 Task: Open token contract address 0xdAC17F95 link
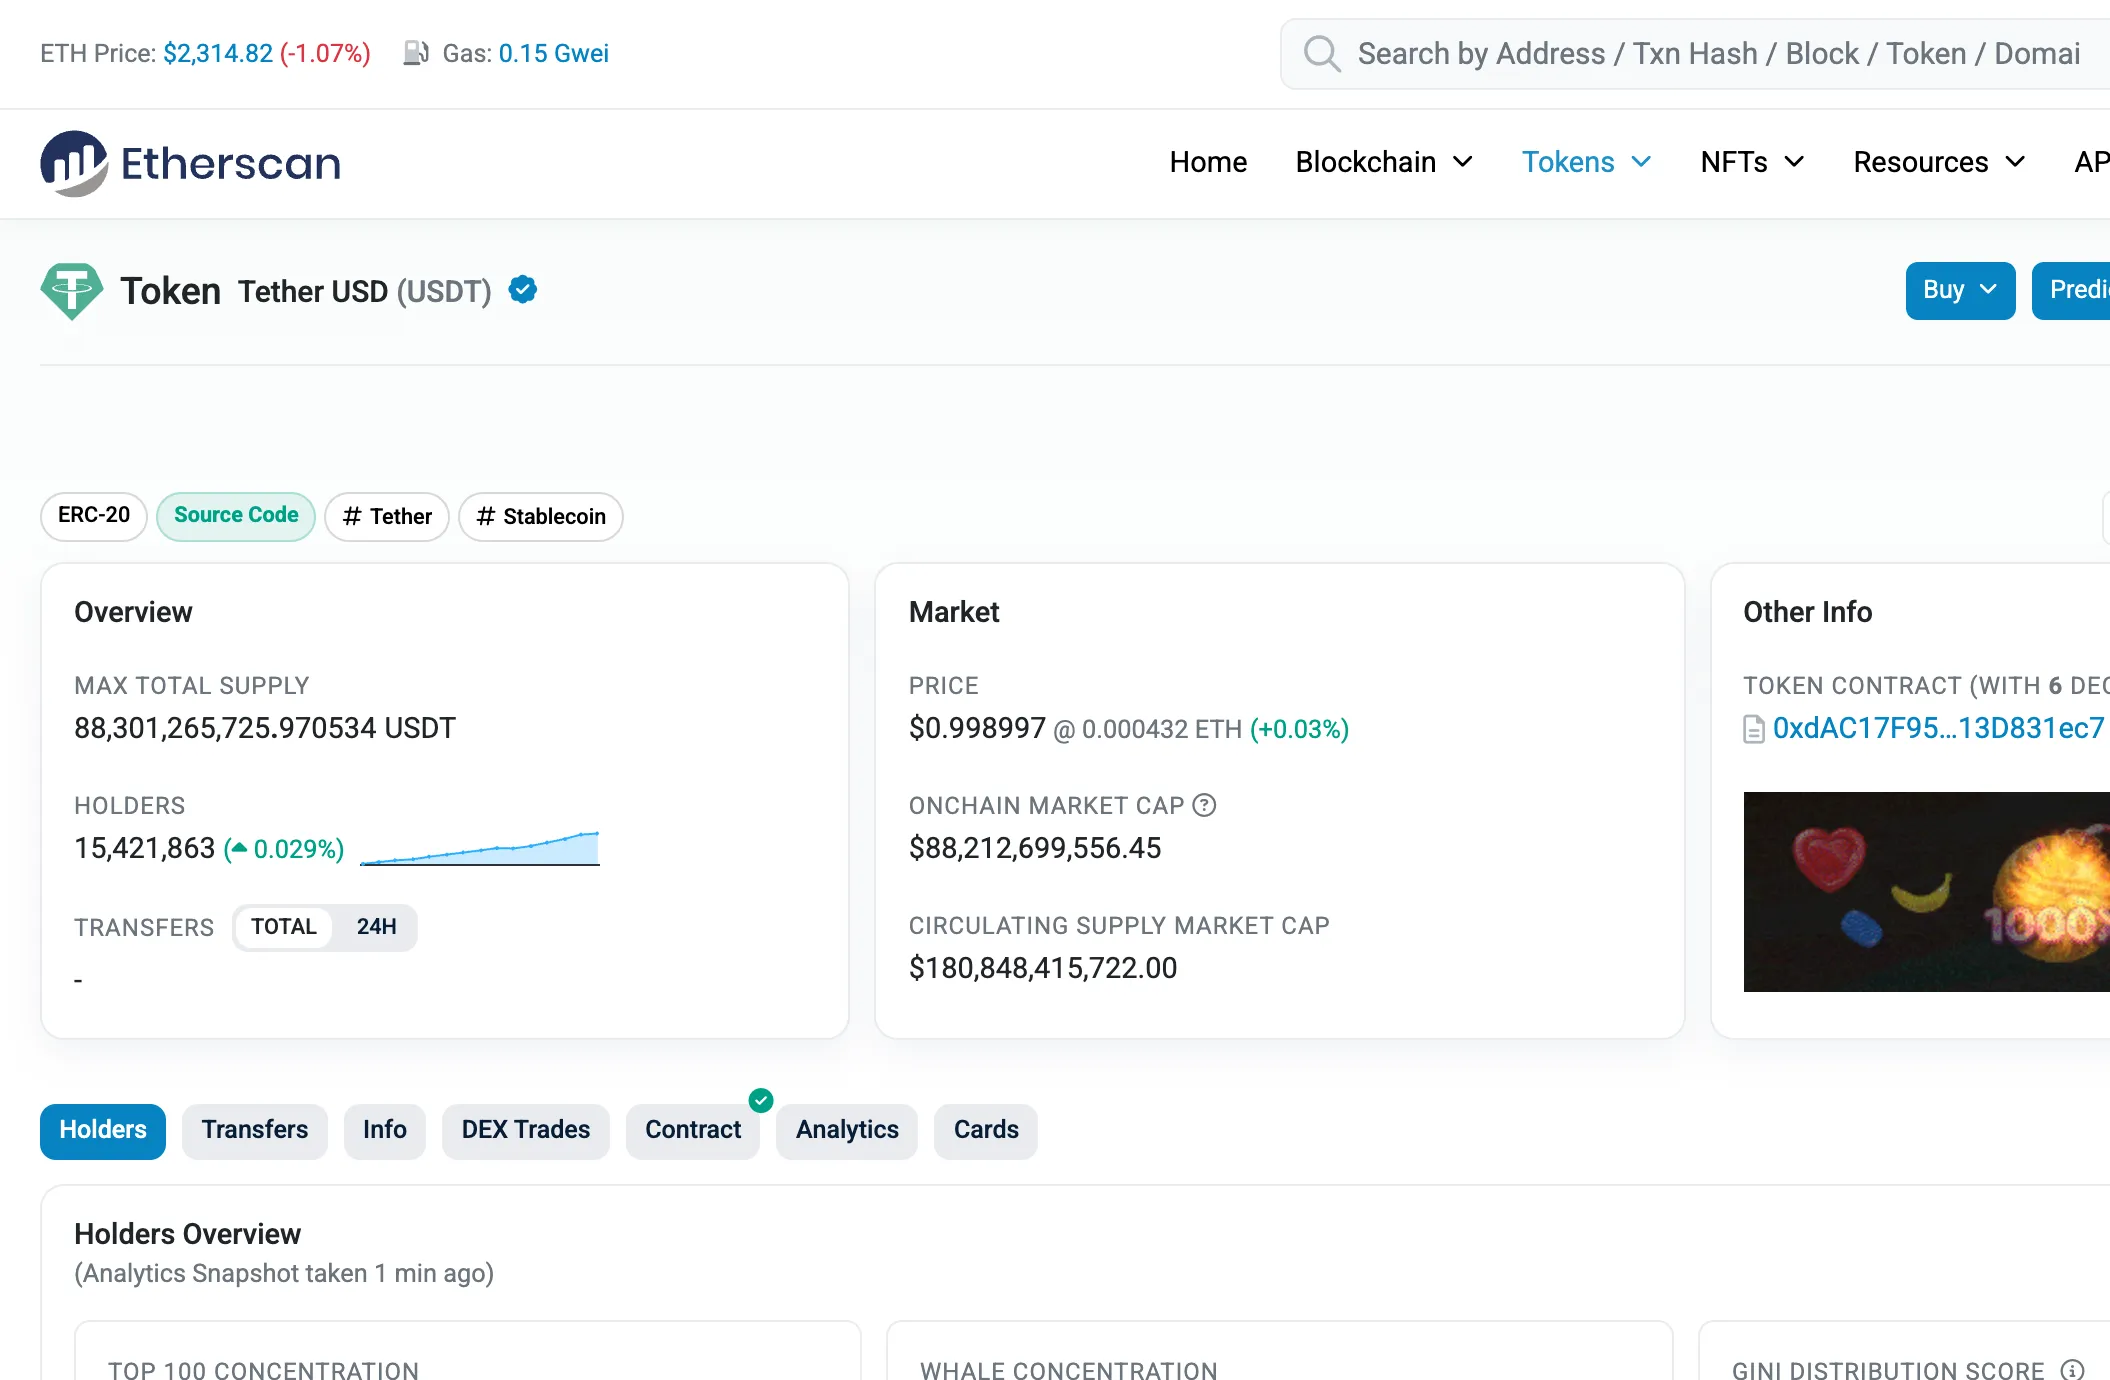[x=1938, y=728]
